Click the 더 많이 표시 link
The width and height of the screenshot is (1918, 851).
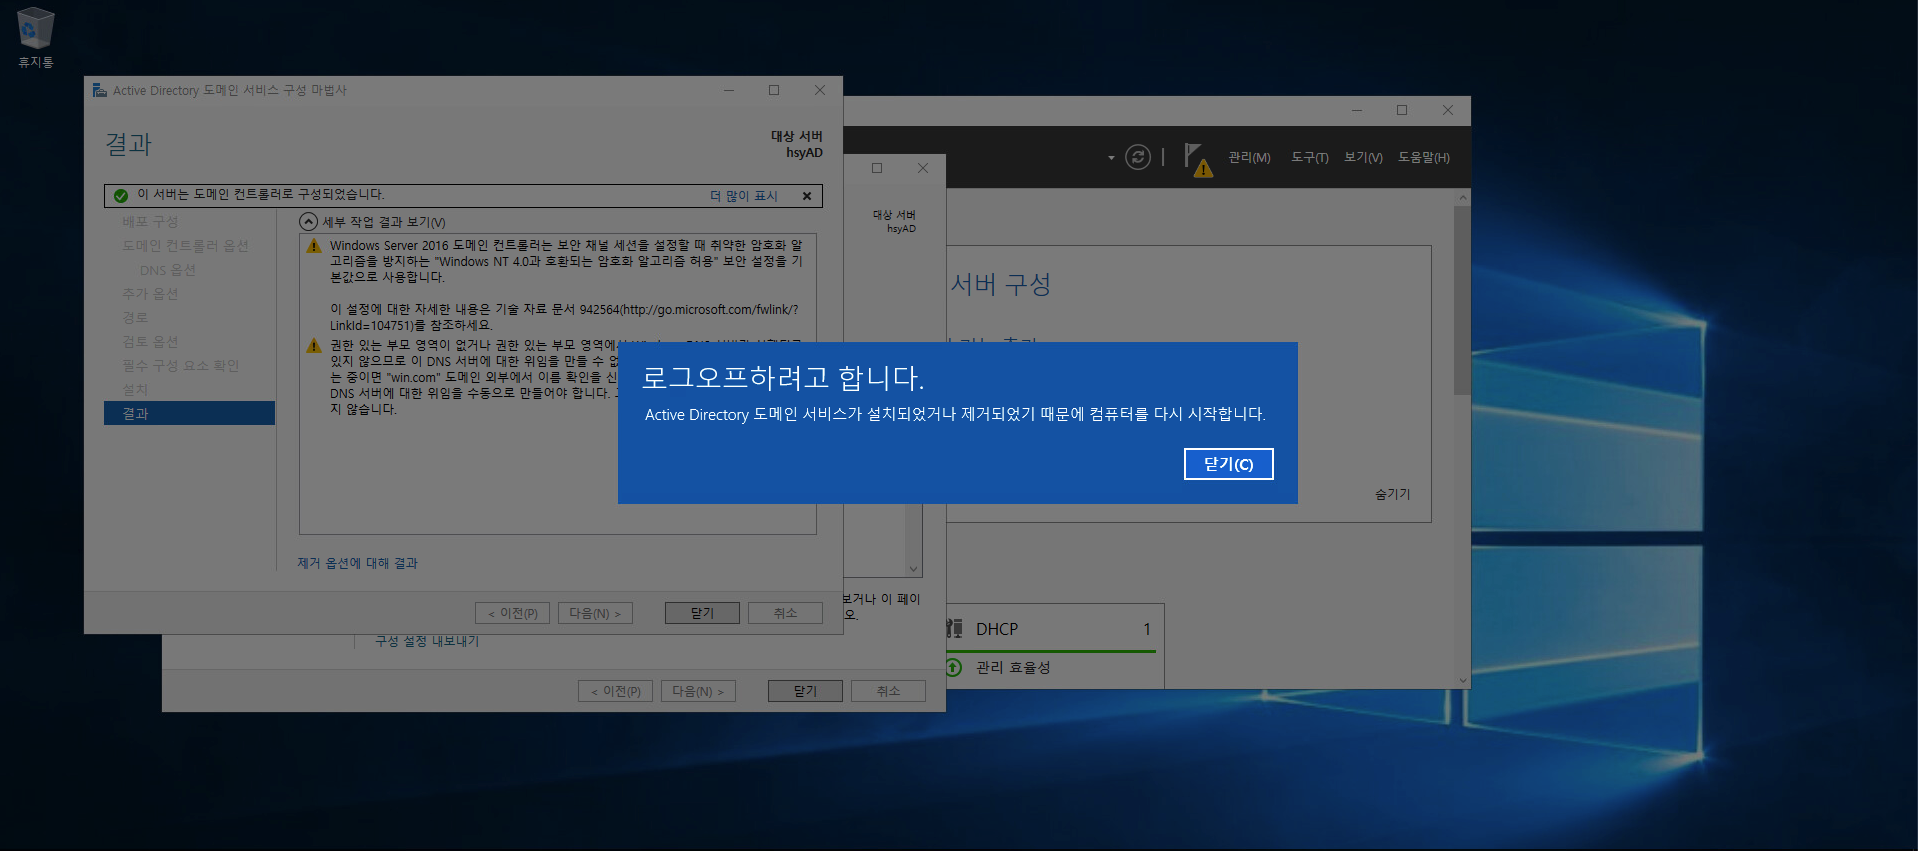pos(743,196)
